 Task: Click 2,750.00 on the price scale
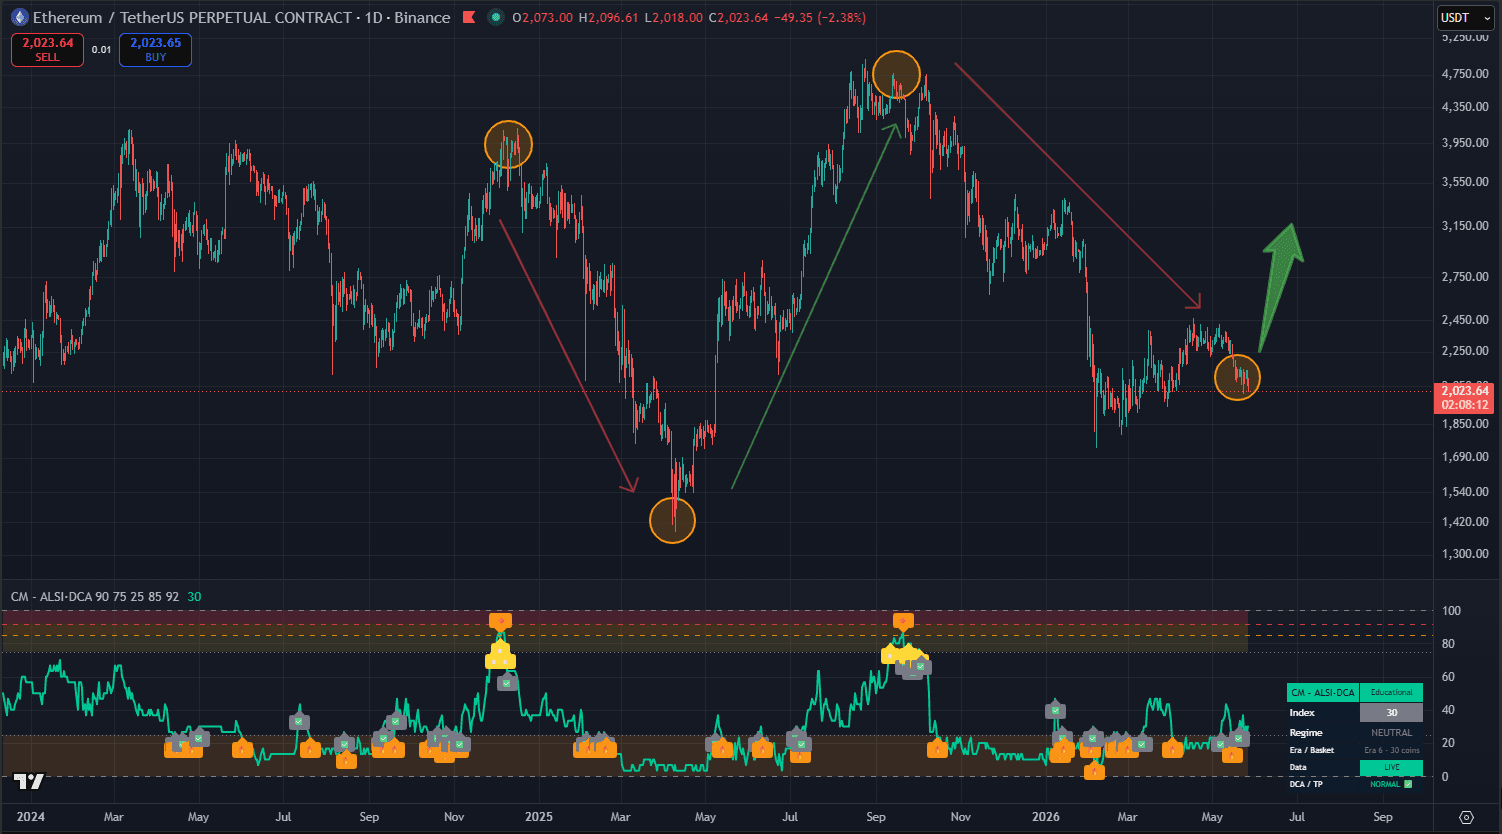tap(1463, 276)
